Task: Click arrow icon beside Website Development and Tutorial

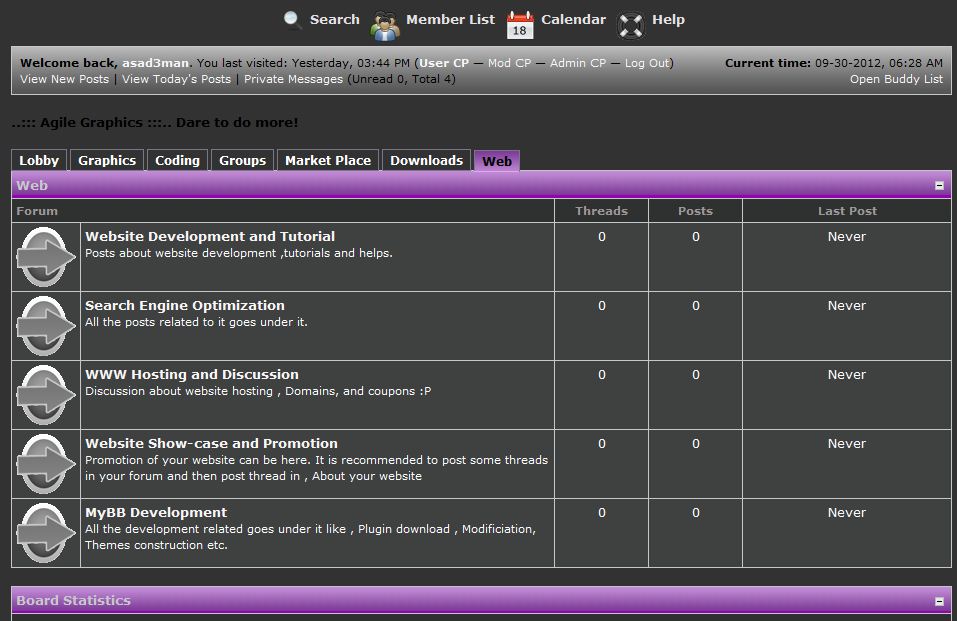Action: pyautogui.click(x=46, y=257)
